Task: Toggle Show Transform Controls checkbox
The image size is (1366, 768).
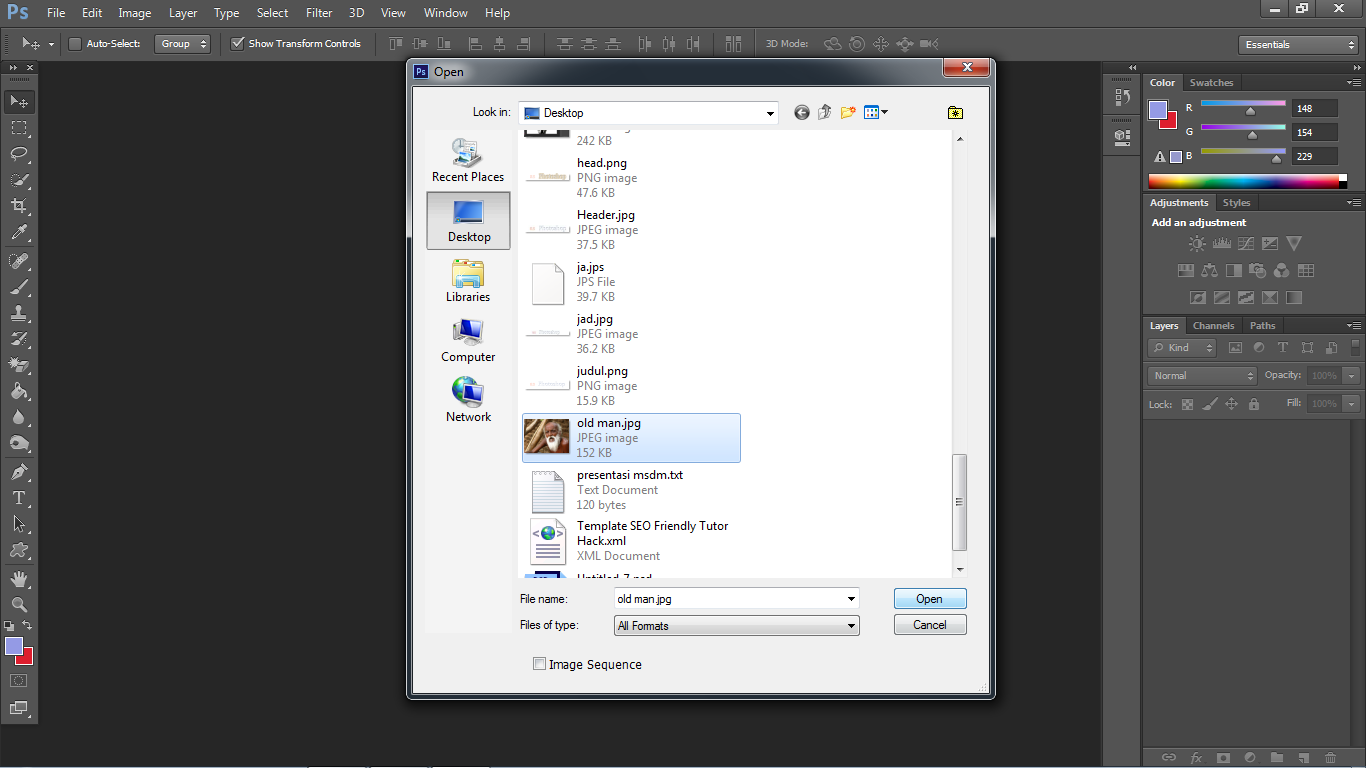Action: pyautogui.click(x=237, y=44)
